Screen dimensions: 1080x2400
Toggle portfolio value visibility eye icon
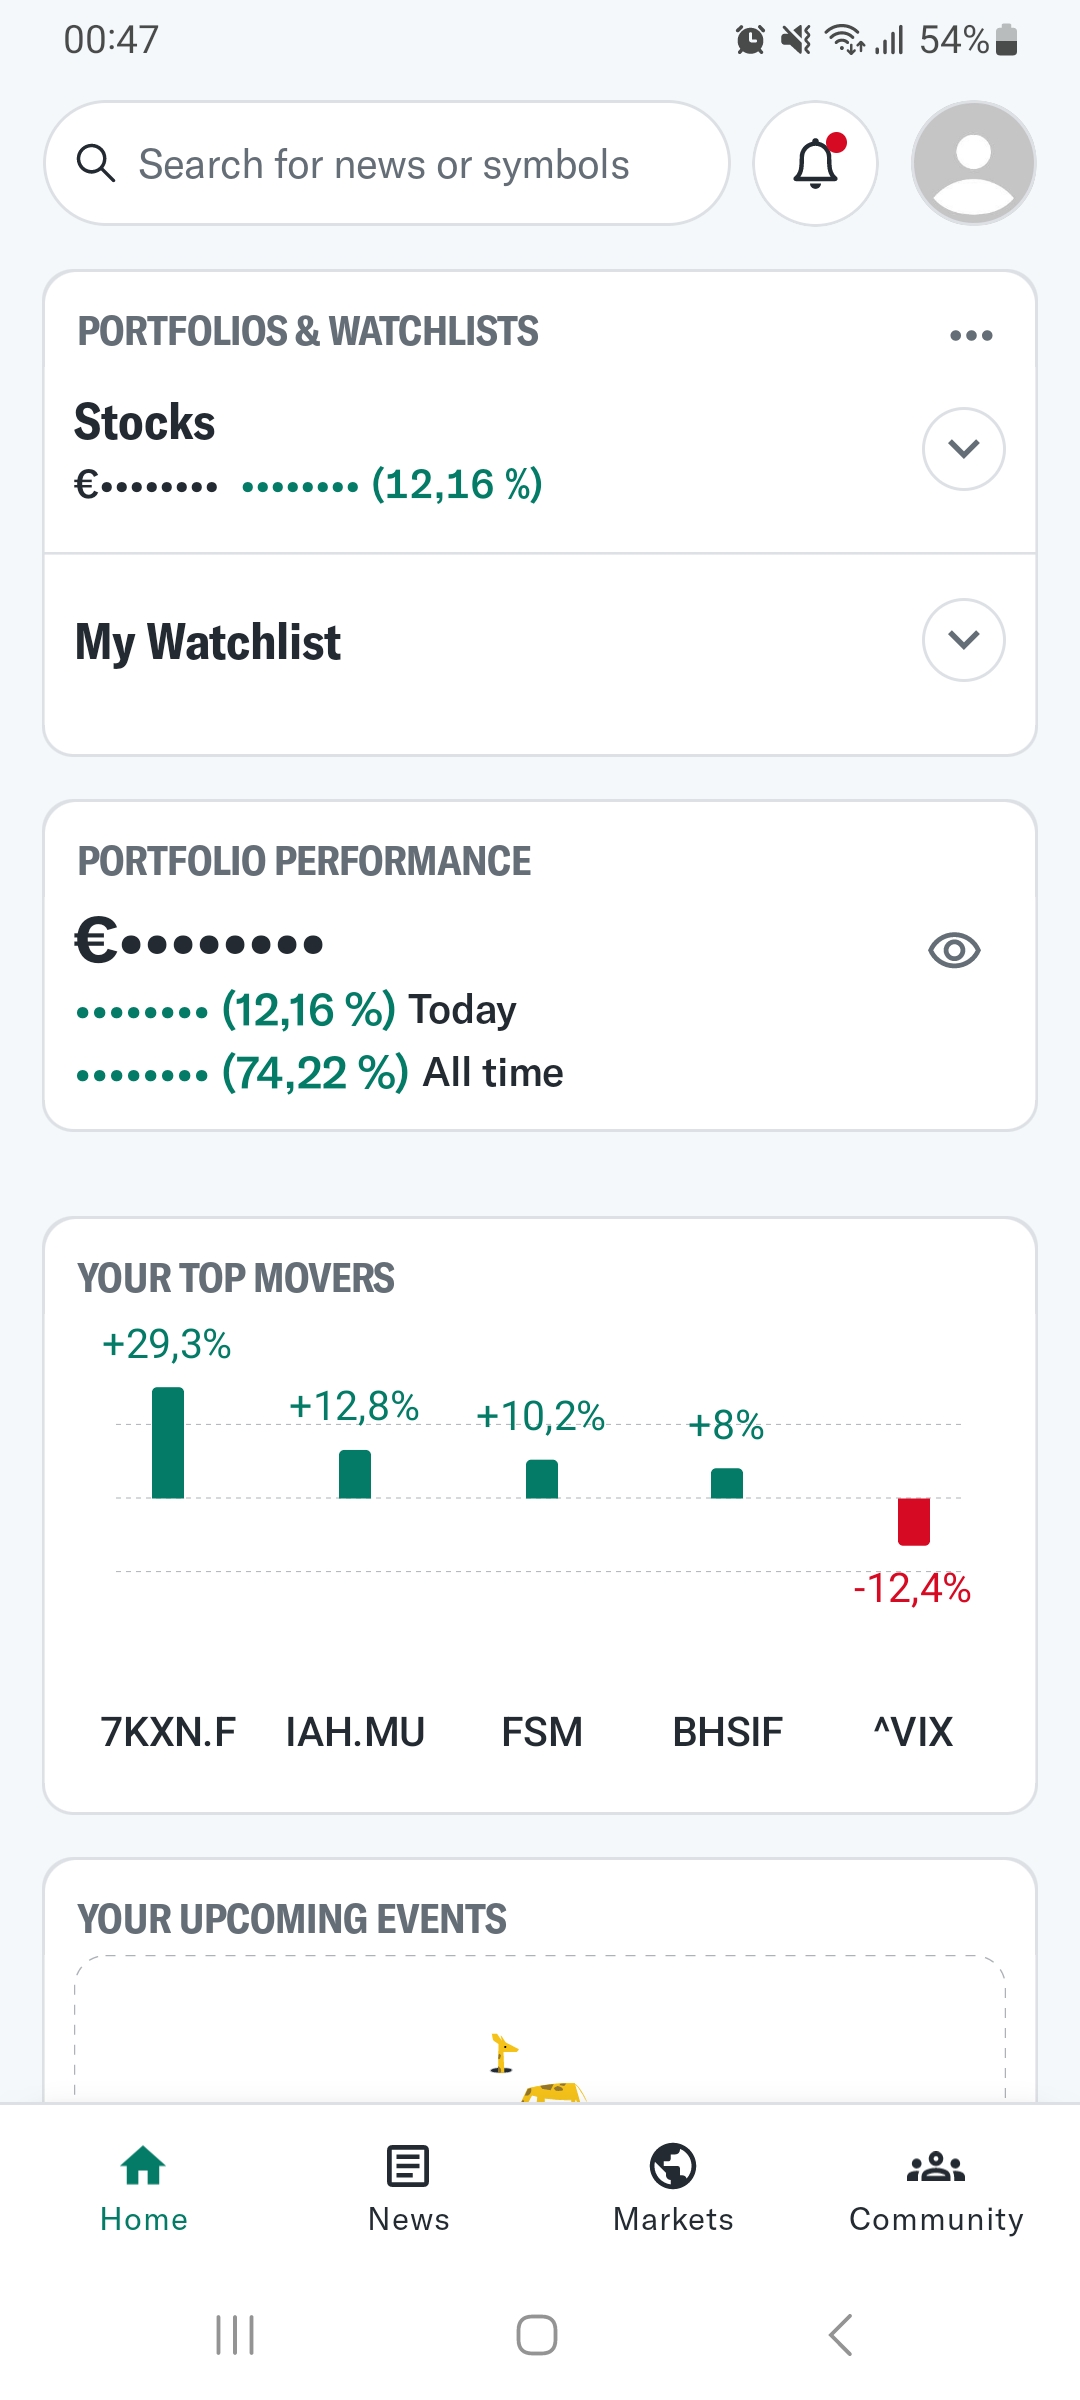point(954,950)
